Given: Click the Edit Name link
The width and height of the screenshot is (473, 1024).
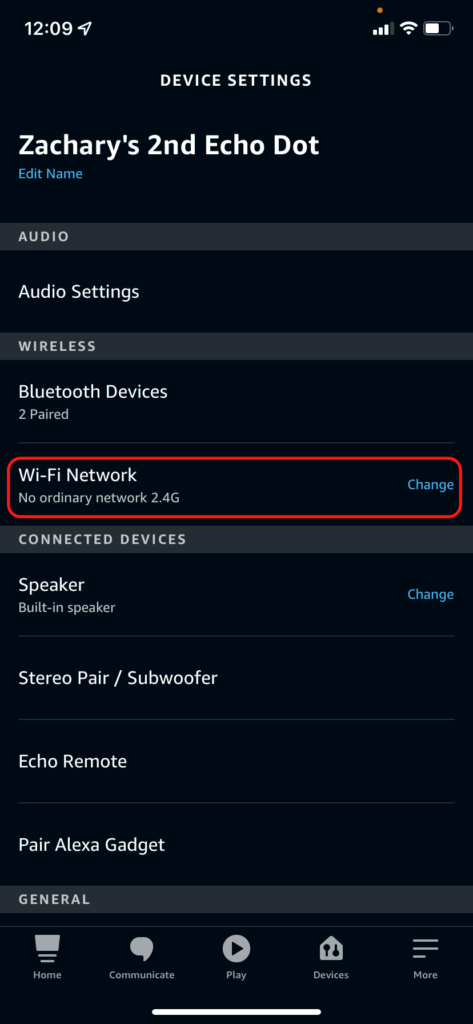Looking at the screenshot, I should pyautogui.click(x=50, y=174).
